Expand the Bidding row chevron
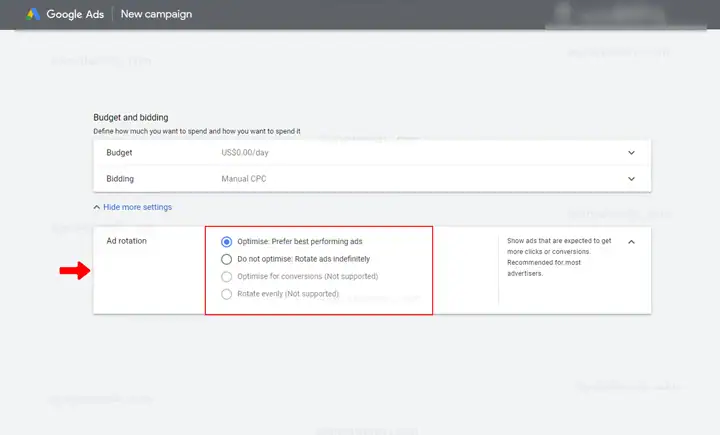This screenshot has width=720, height=435. tap(631, 179)
